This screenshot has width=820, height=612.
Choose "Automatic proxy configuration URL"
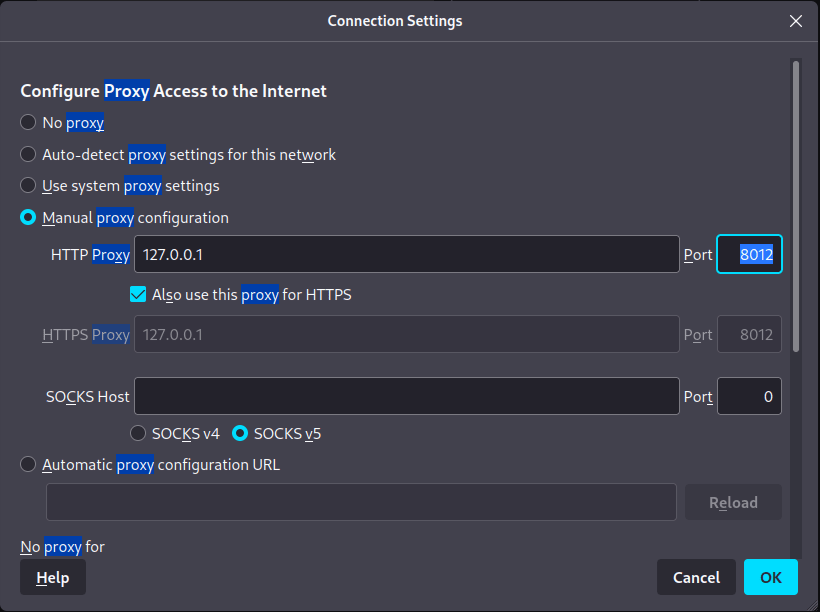point(28,464)
